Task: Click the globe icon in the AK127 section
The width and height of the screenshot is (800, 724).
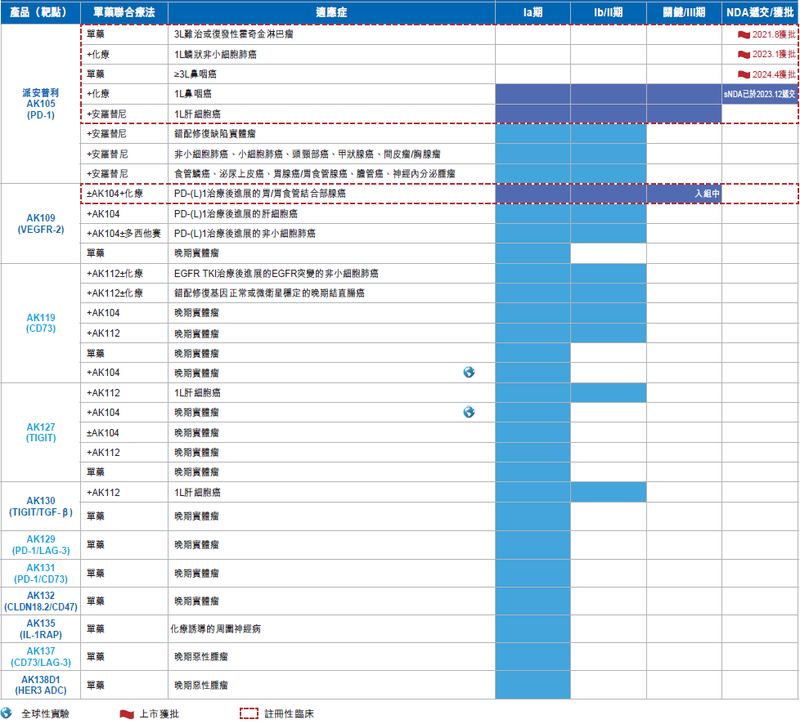Action: click(469, 412)
